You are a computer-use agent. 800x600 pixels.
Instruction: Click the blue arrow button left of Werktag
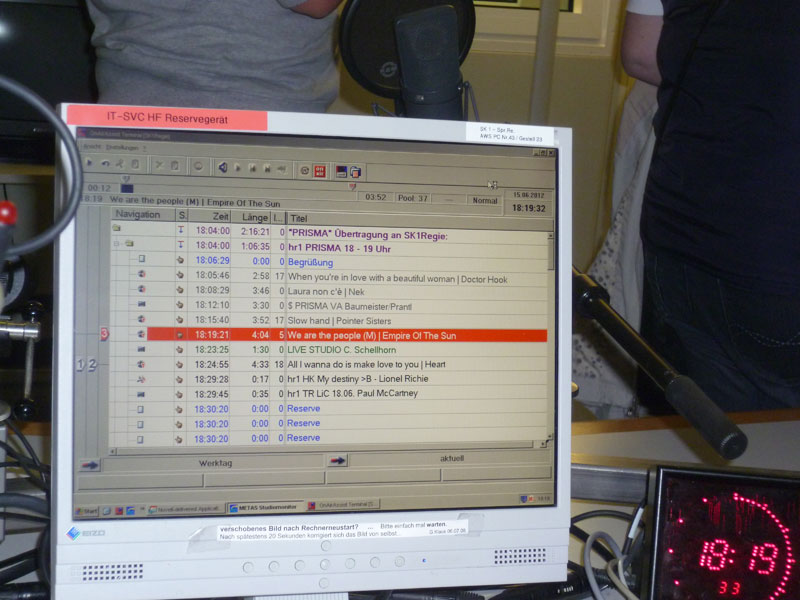(90, 465)
